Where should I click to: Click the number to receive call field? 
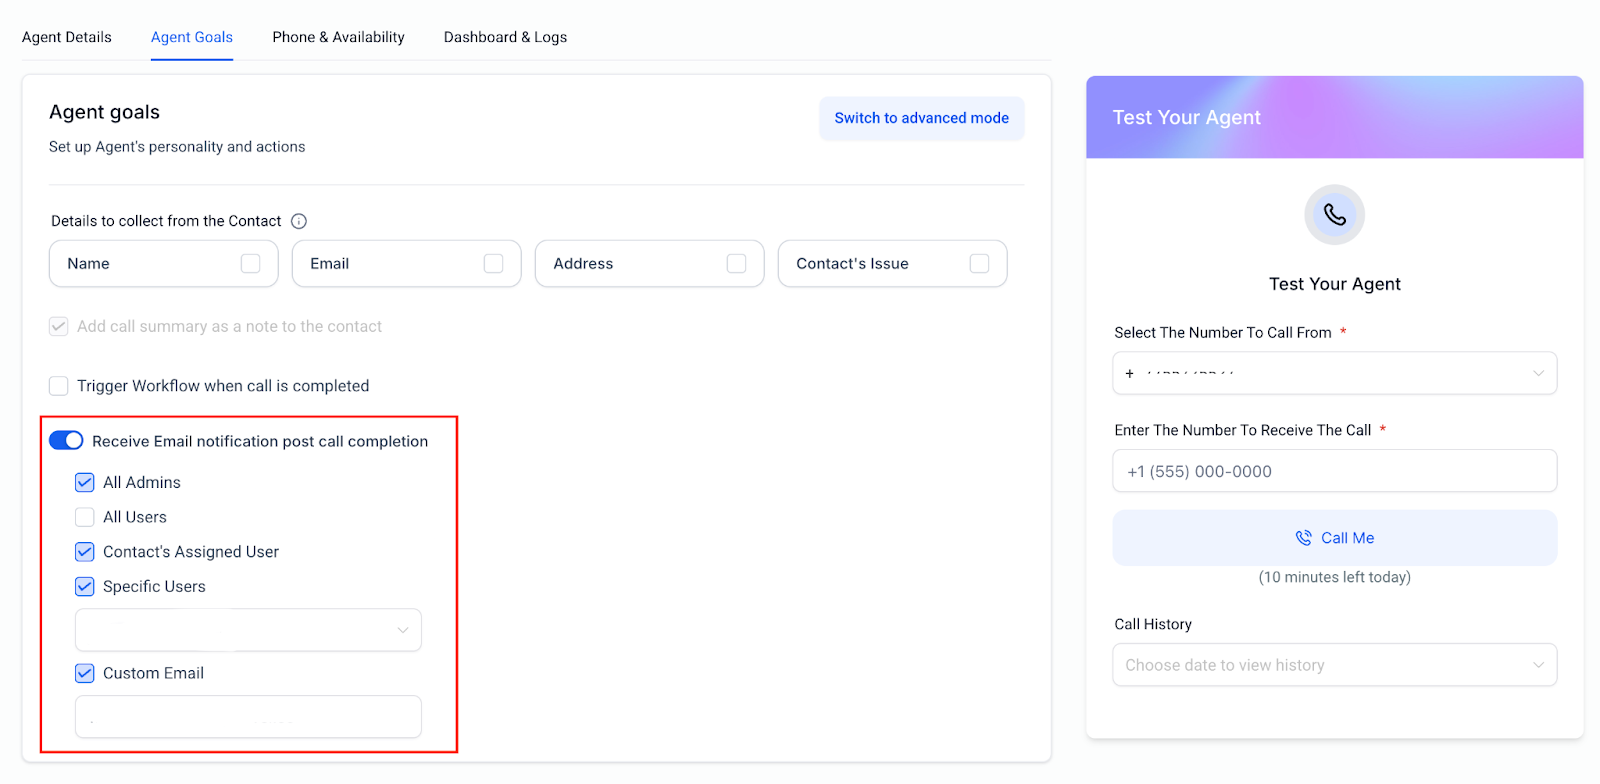(x=1334, y=471)
